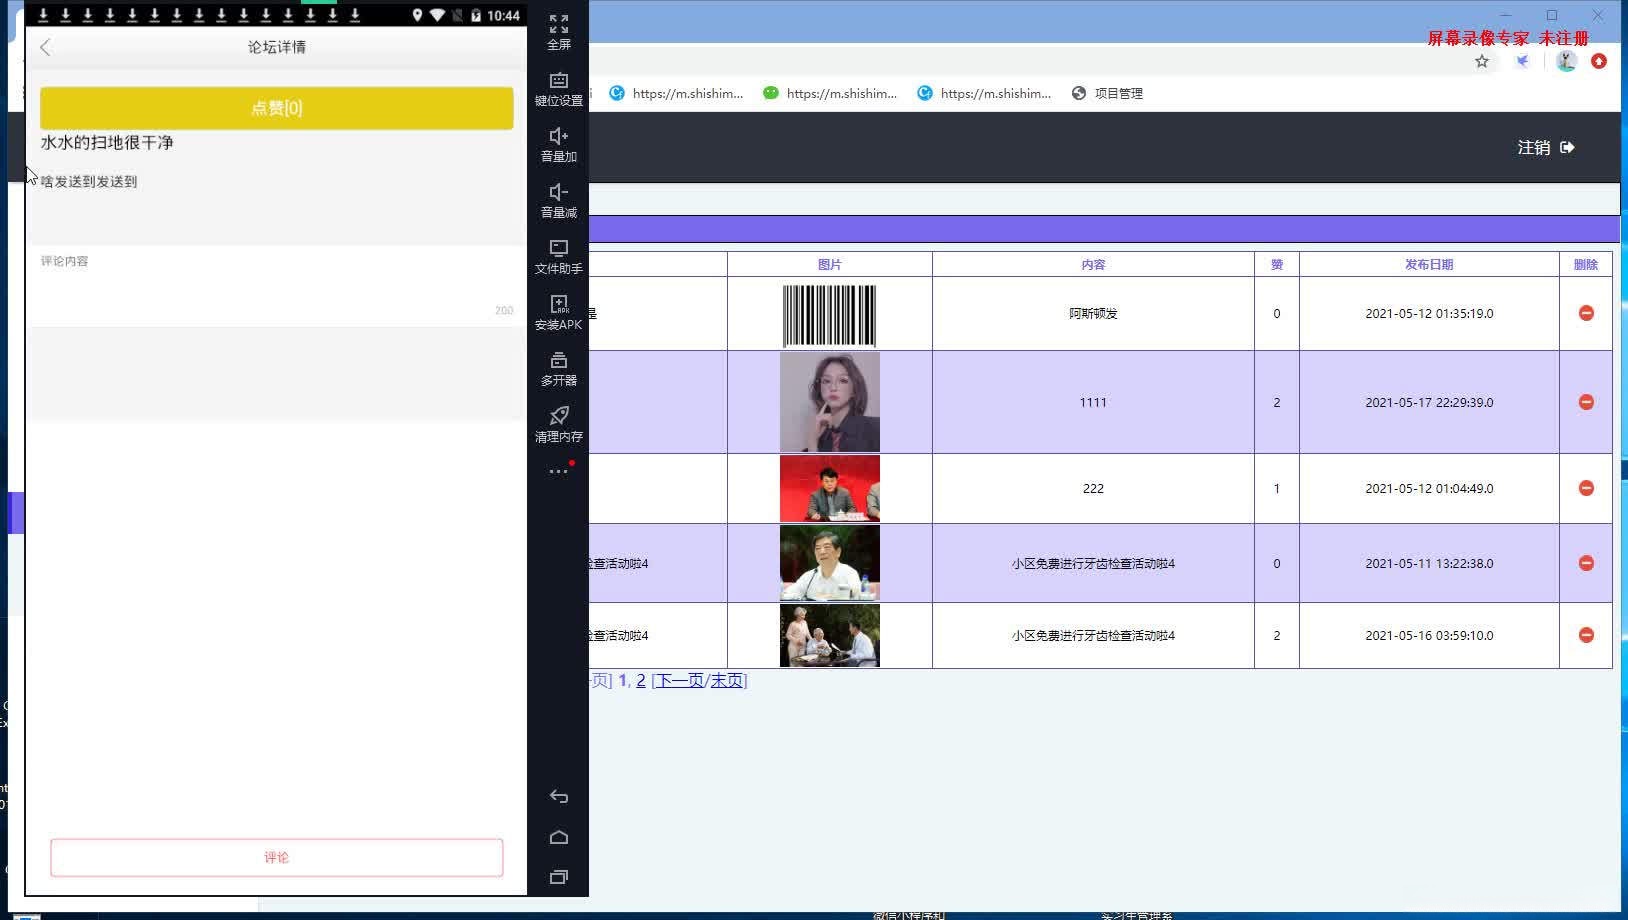Viewport: 1628px width, 920px height.
Task: Delete the row with content 222
Action: pos(1586,488)
